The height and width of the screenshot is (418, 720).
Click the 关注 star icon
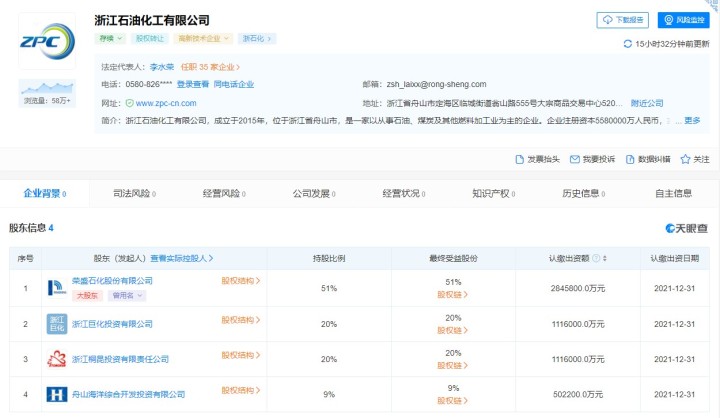[685, 159]
